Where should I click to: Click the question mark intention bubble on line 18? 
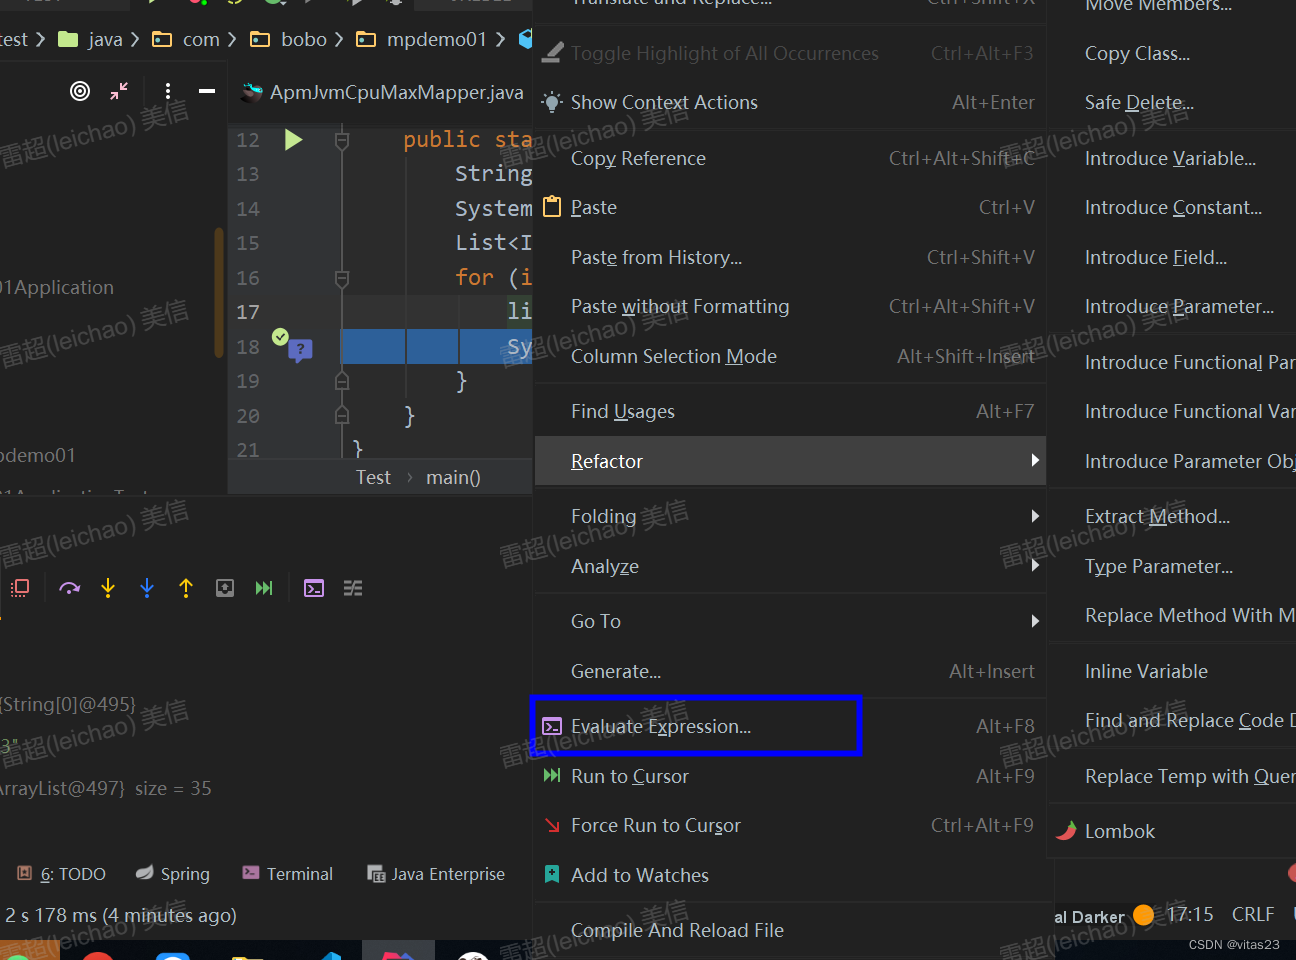tap(300, 350)
